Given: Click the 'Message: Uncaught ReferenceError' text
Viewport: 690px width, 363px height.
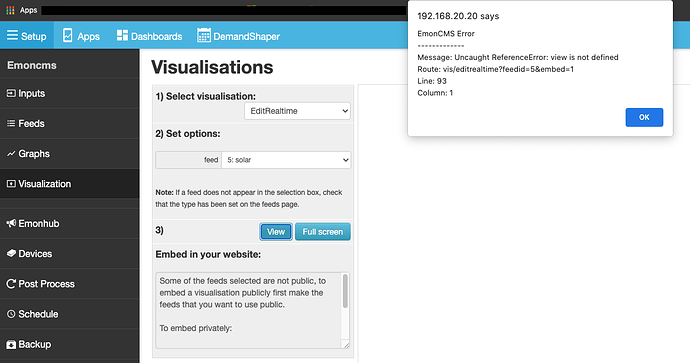Looking at the screenshot, I should [x=518, y=57].
